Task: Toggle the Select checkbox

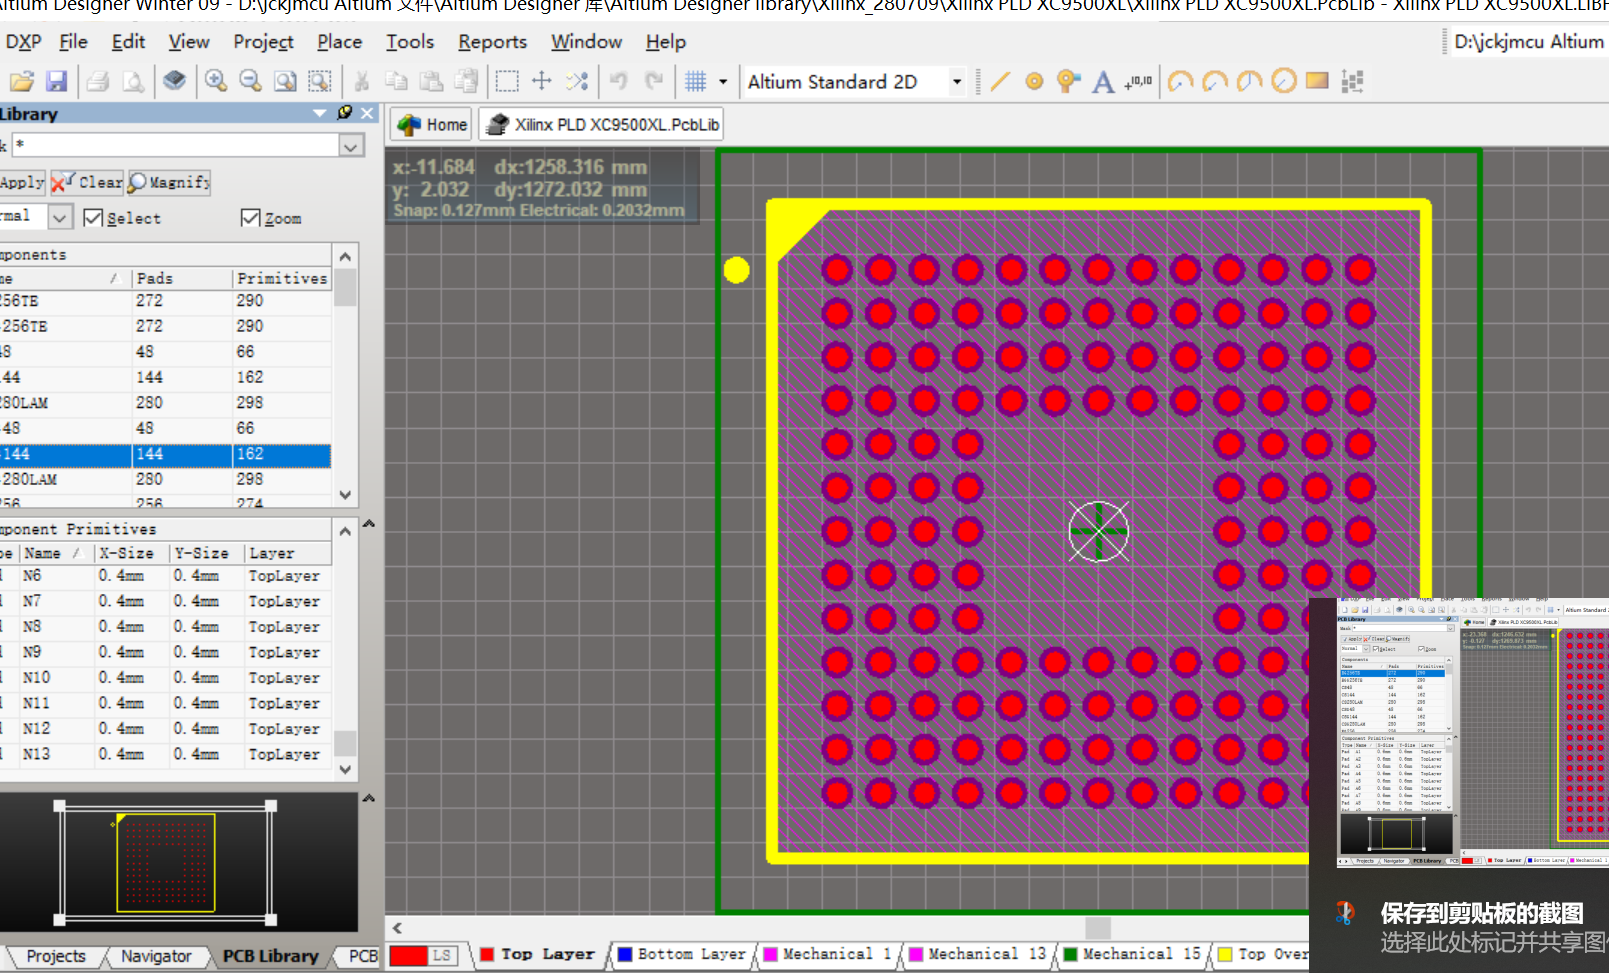Action: 94,218
